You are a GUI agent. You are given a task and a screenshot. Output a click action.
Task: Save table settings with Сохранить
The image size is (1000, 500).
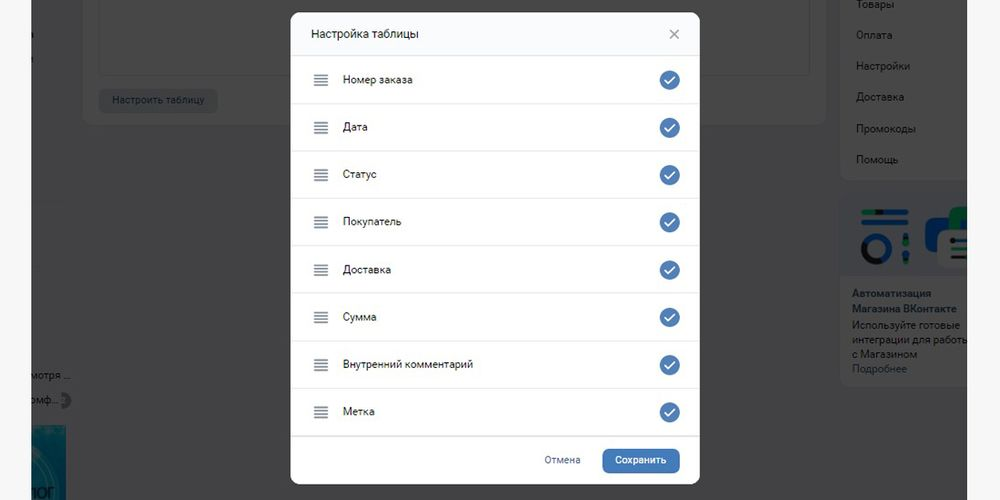click(640, 460)
